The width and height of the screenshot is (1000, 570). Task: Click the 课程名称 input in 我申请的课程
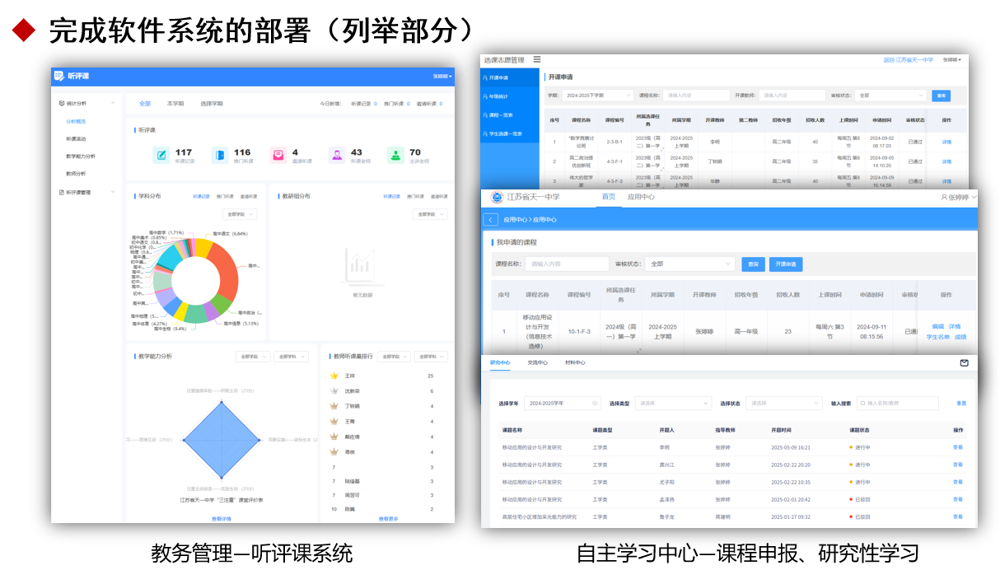pyautogui.click(x=567, y=264)
